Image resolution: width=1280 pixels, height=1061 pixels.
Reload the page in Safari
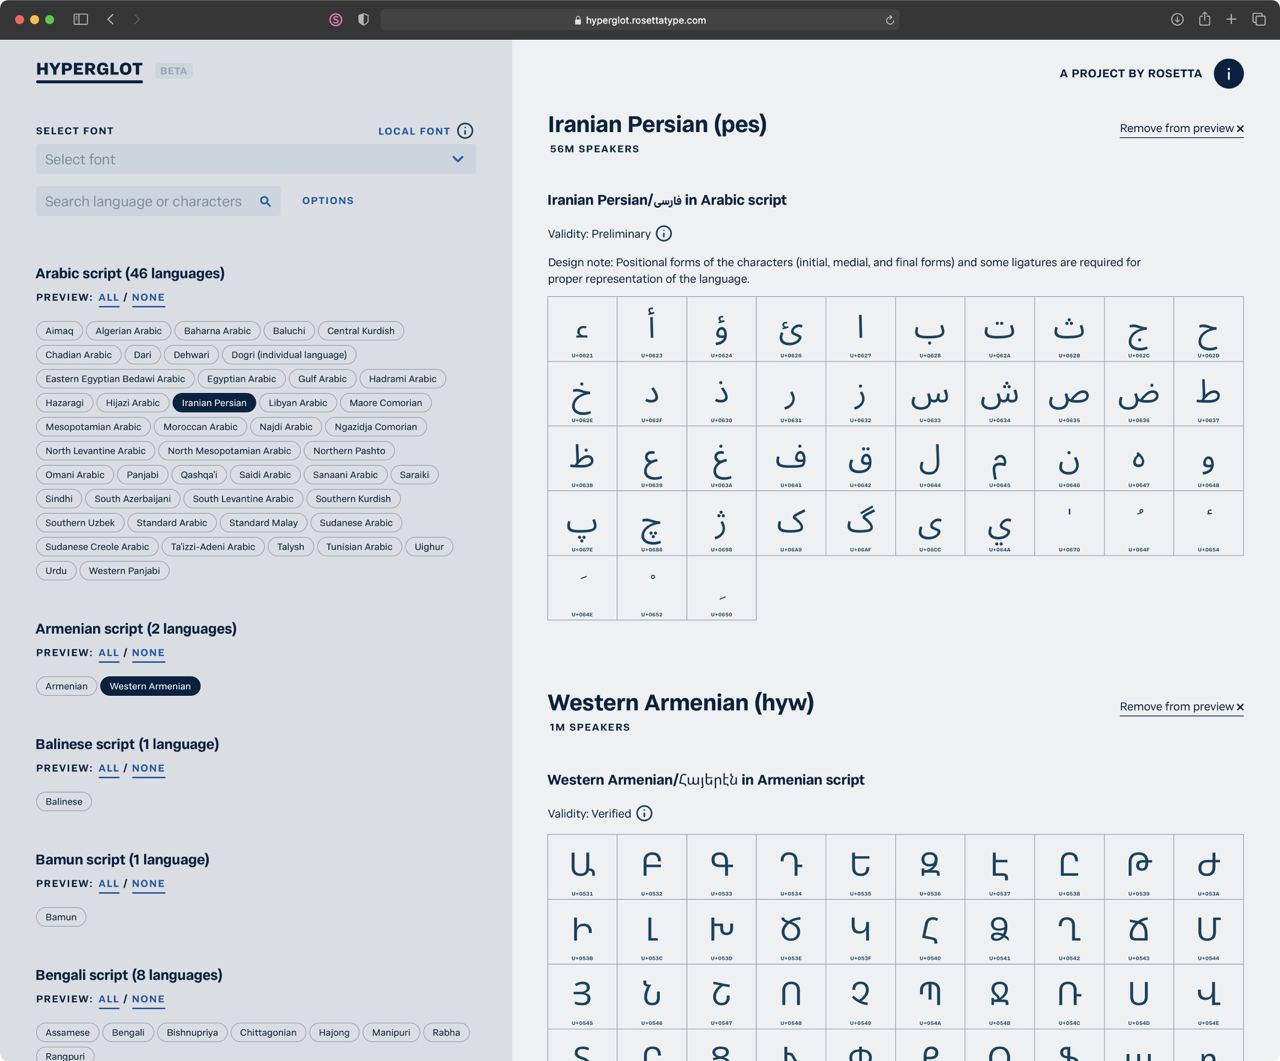[x=889, y=20]
